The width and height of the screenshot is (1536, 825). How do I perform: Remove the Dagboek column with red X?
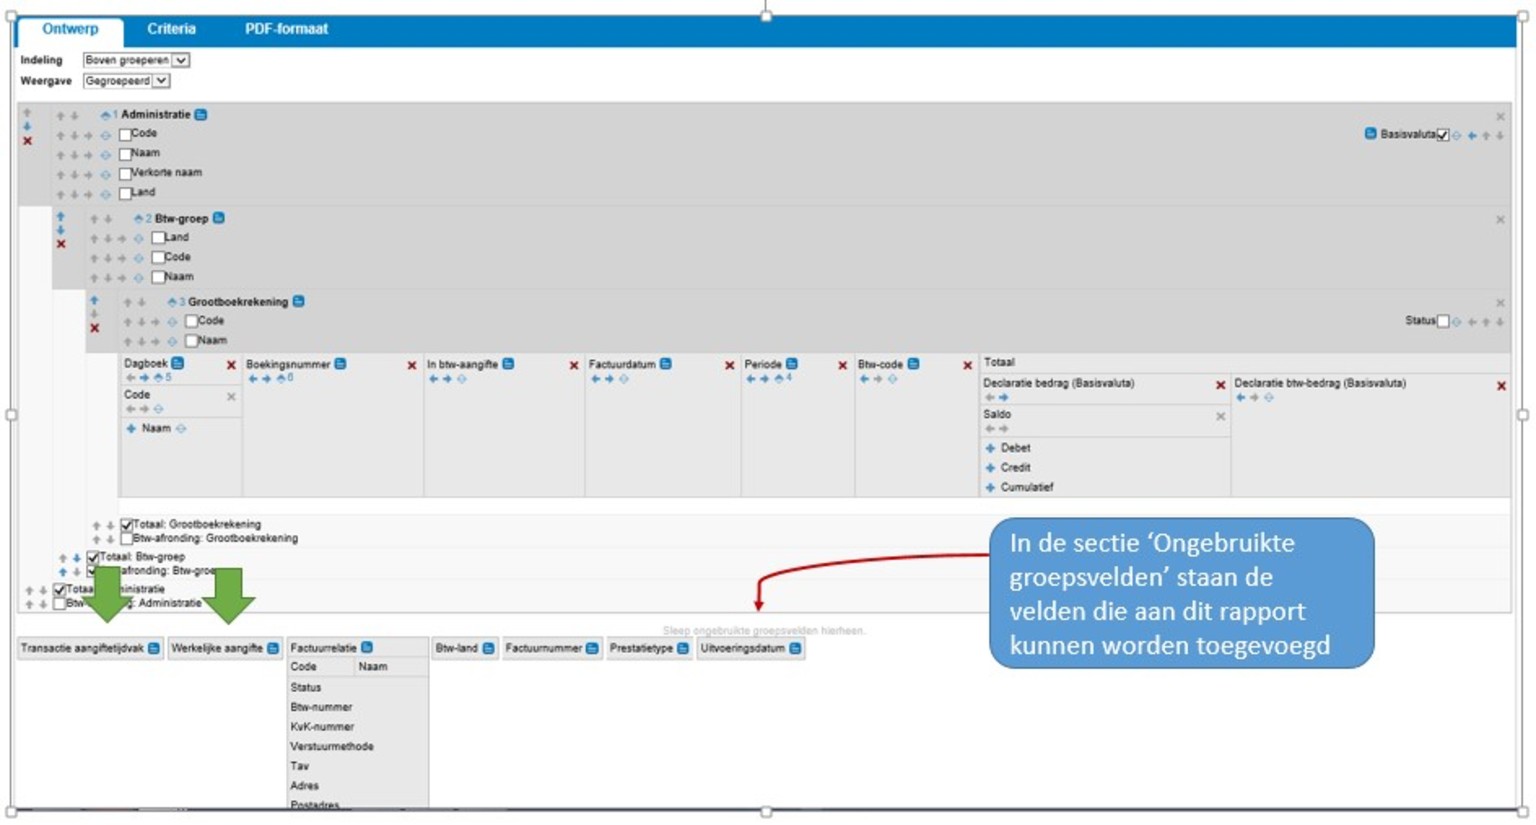231,365
